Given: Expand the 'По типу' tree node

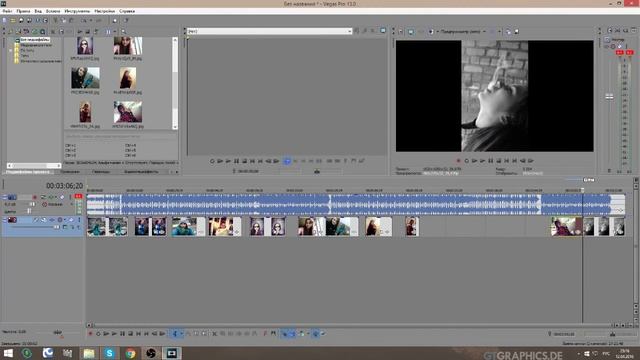Looking at the screenshot, I should (x=11, y=50).
